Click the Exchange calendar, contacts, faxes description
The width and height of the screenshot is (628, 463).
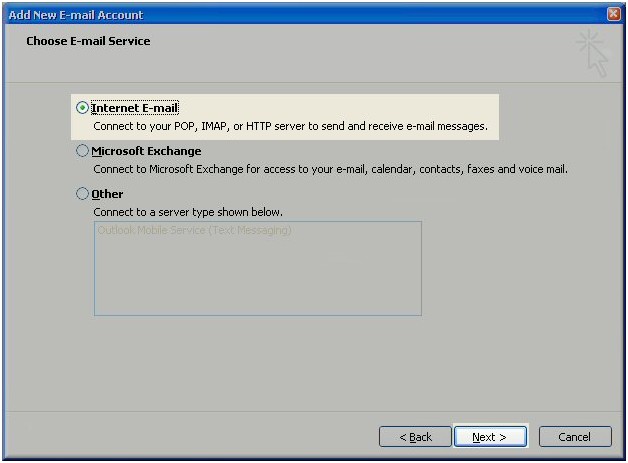point(330,170)
